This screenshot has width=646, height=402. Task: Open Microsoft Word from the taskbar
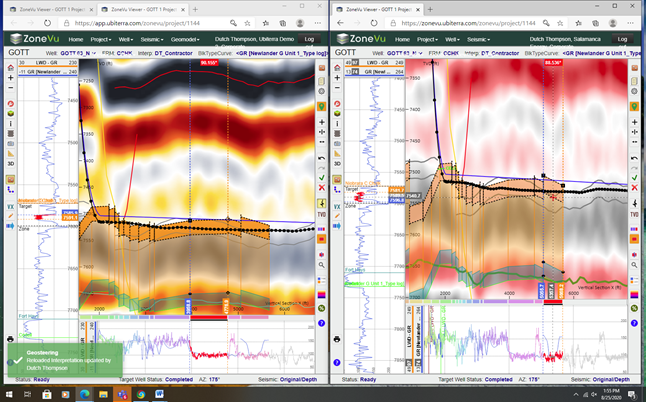(159, 394)
